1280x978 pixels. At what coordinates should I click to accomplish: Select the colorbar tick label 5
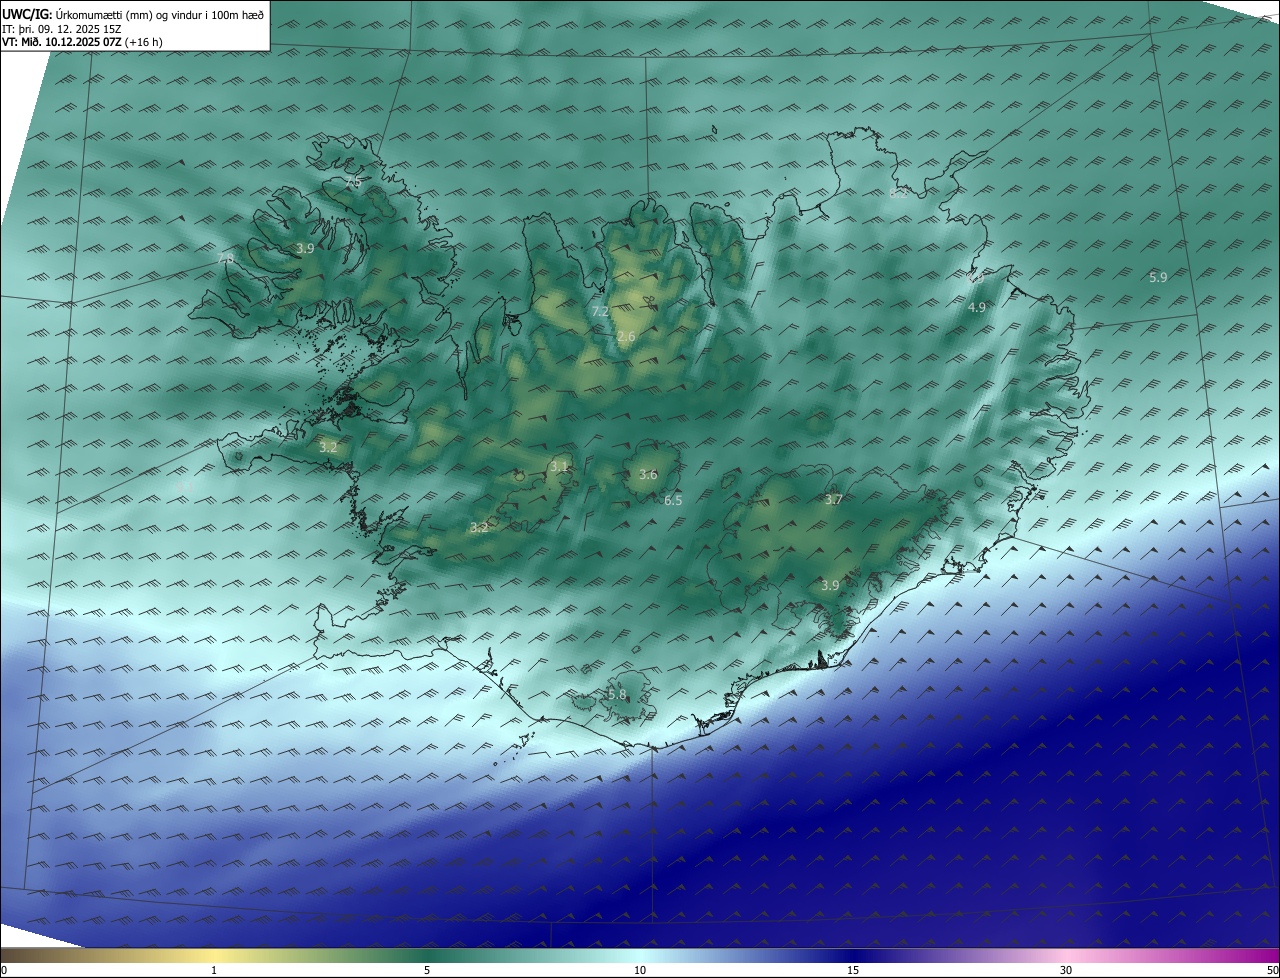pos(427,970)
